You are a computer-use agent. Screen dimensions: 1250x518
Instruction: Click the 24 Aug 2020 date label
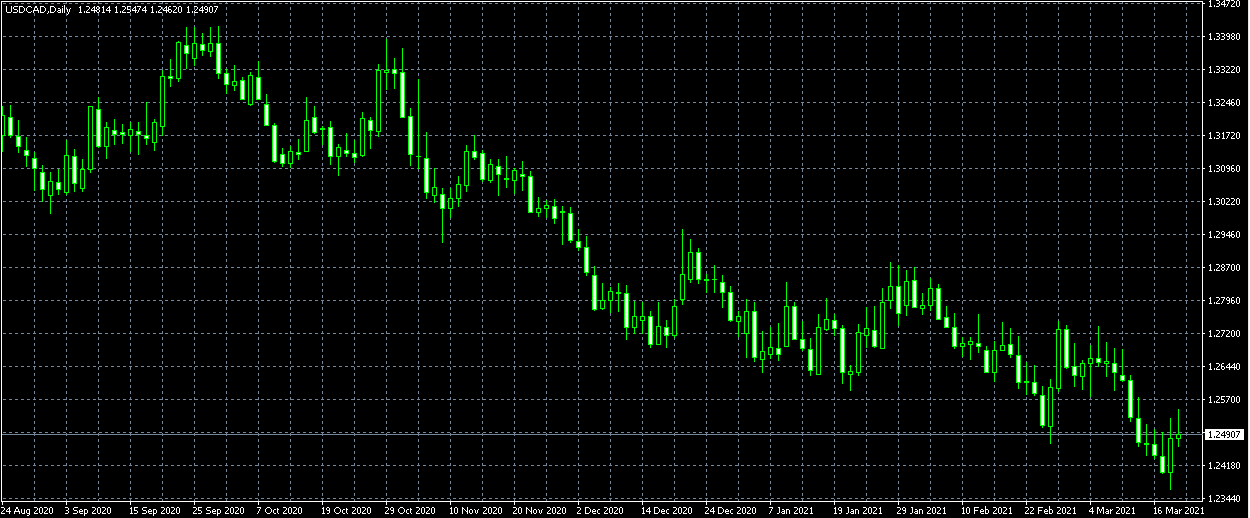(x=25, y=510)
